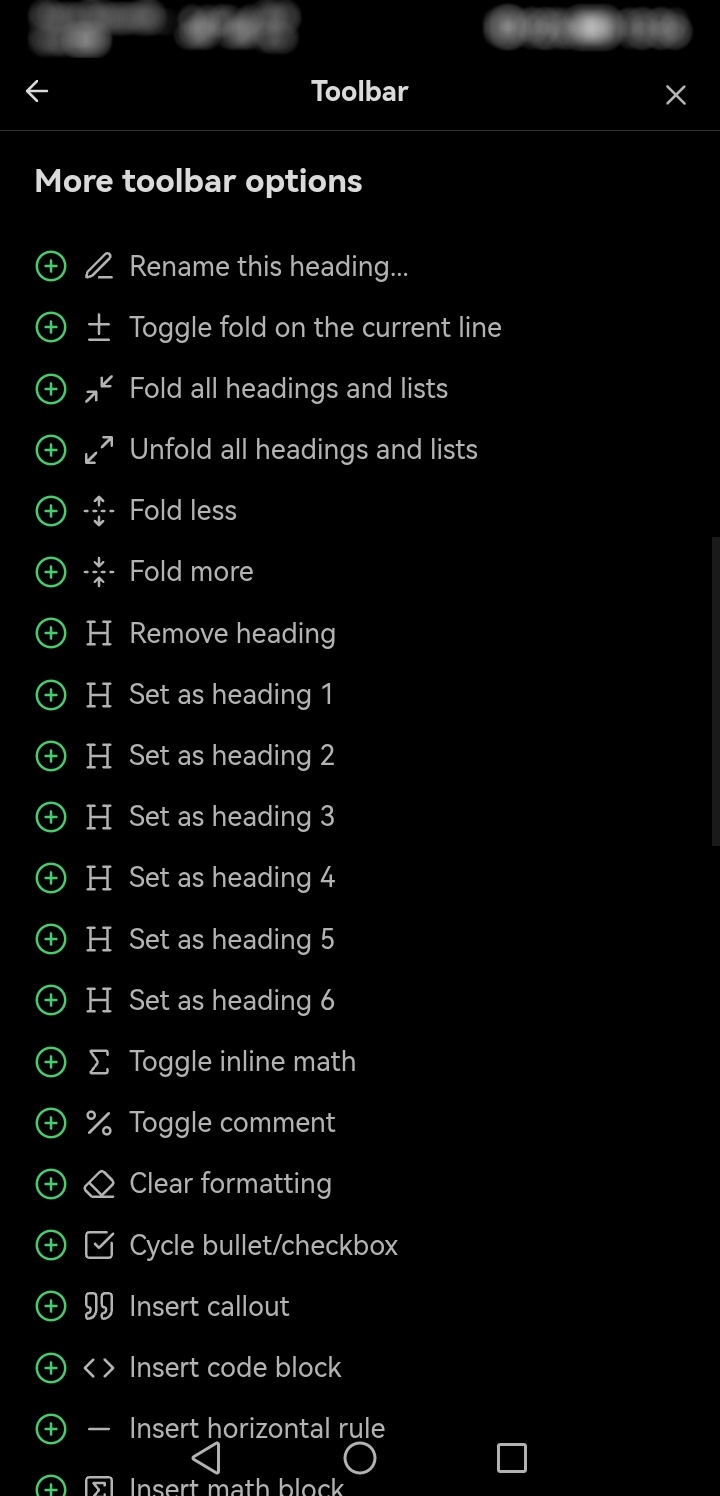Add Set as heading 1 to toolbar
720x1496 pixels.
pos(51,694)
